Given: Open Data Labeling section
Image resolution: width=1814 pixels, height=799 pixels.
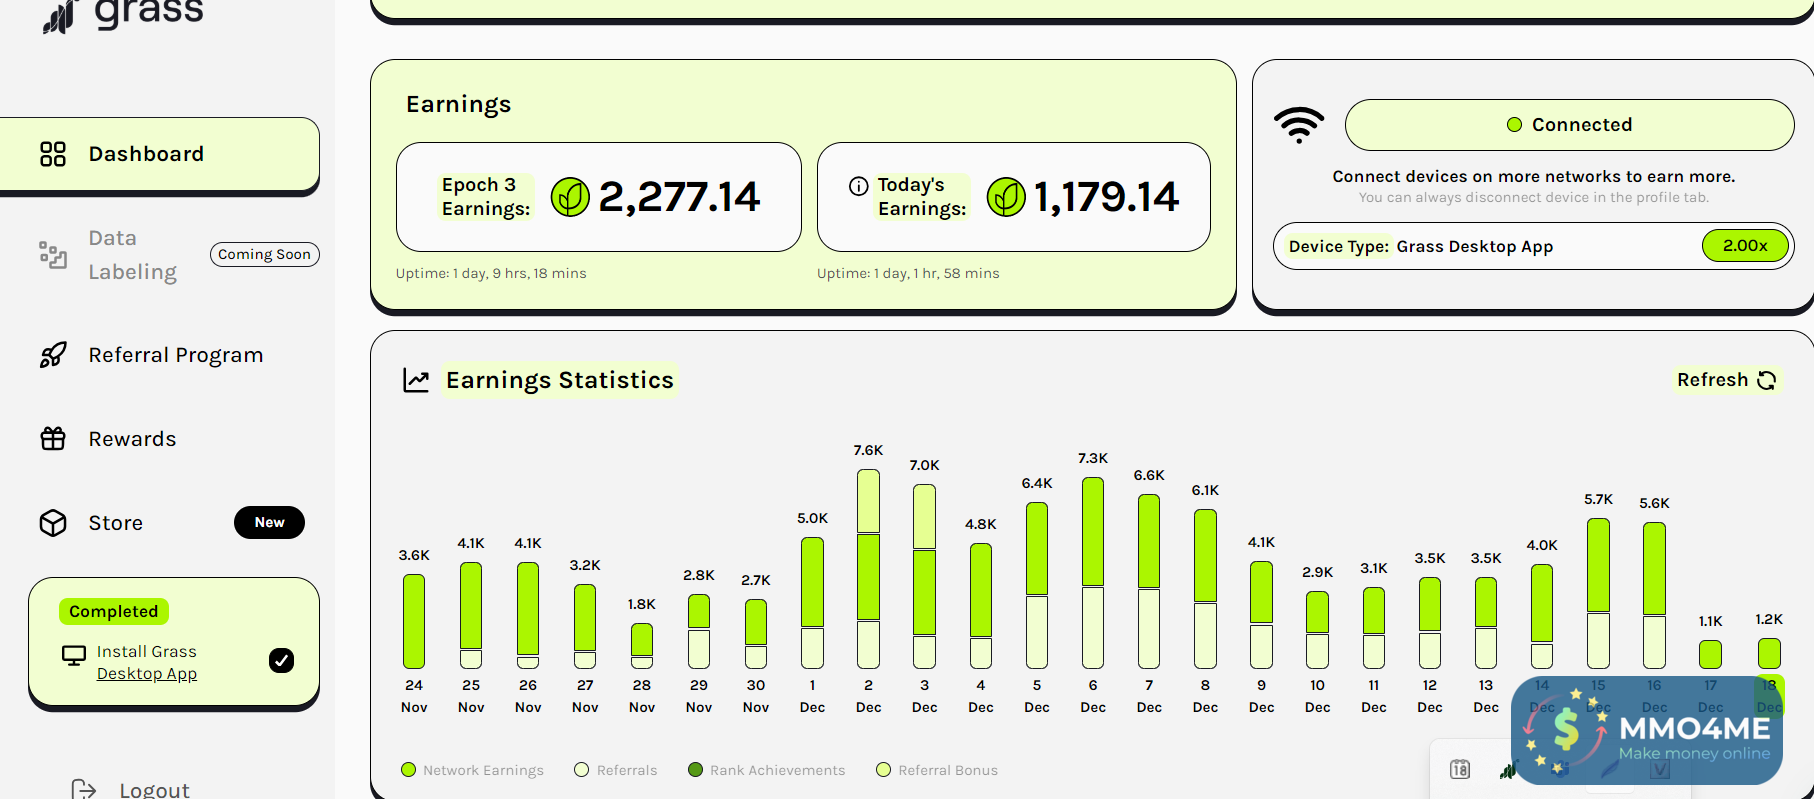Looking at the screenshot, I should [x=132, y=255].
